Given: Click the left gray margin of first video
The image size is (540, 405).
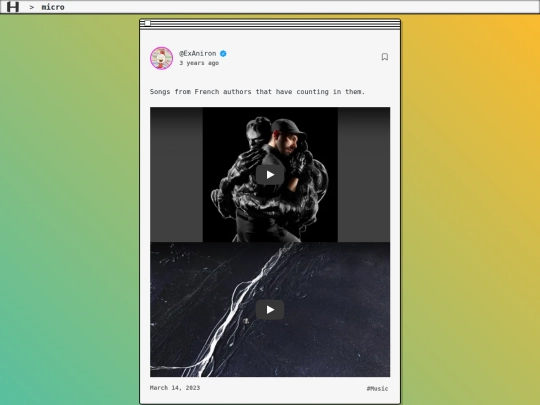Looking at the screenshot, I should [176, 175].
